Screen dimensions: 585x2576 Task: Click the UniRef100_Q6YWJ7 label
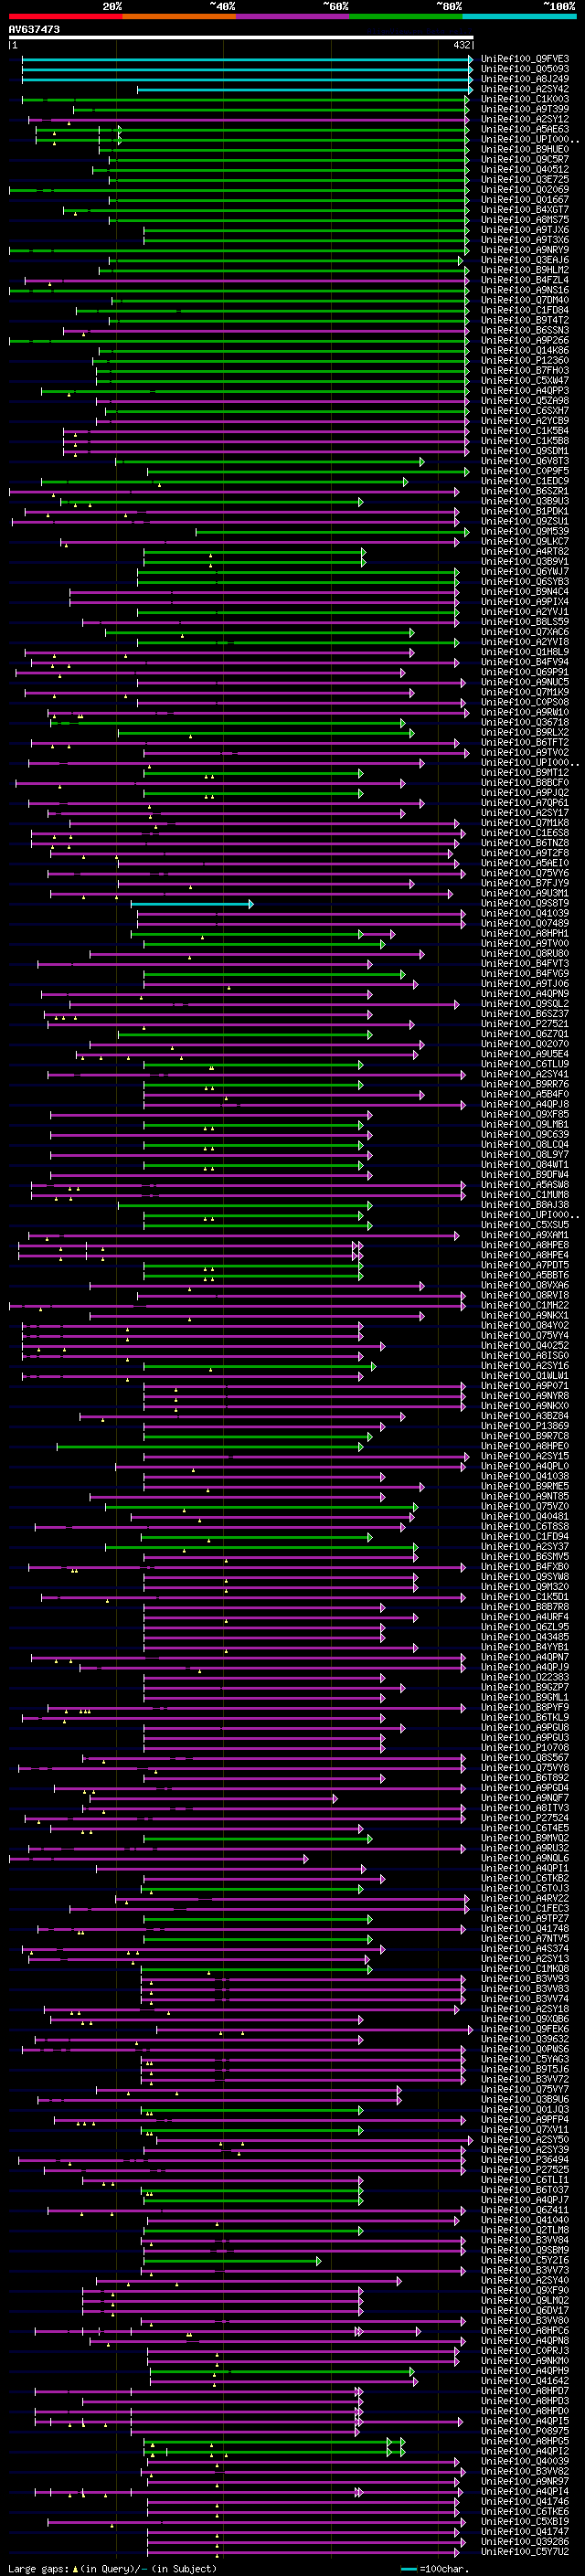coord(525,571)
